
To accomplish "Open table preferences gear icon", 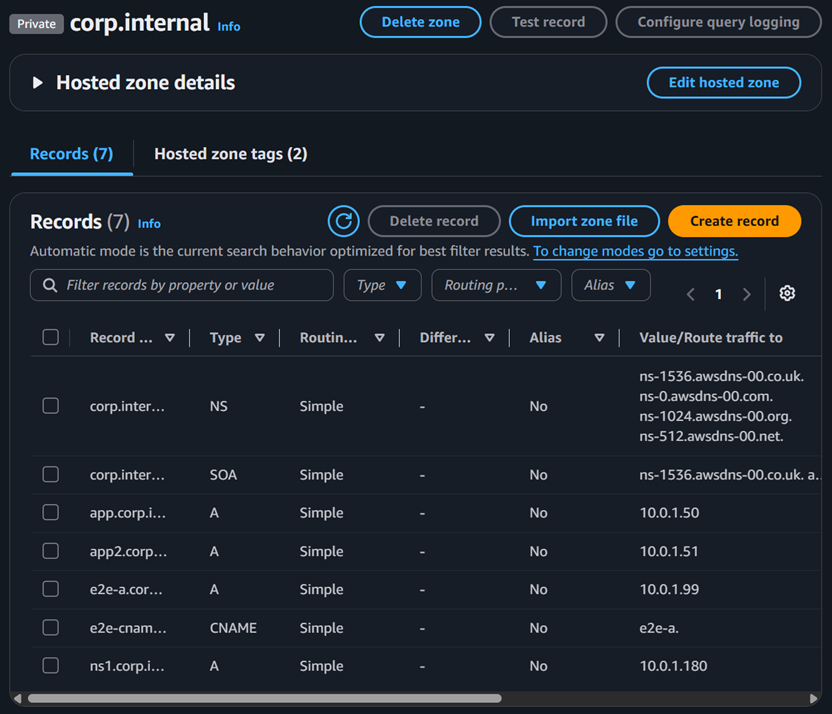I will (x=787, y=293).
